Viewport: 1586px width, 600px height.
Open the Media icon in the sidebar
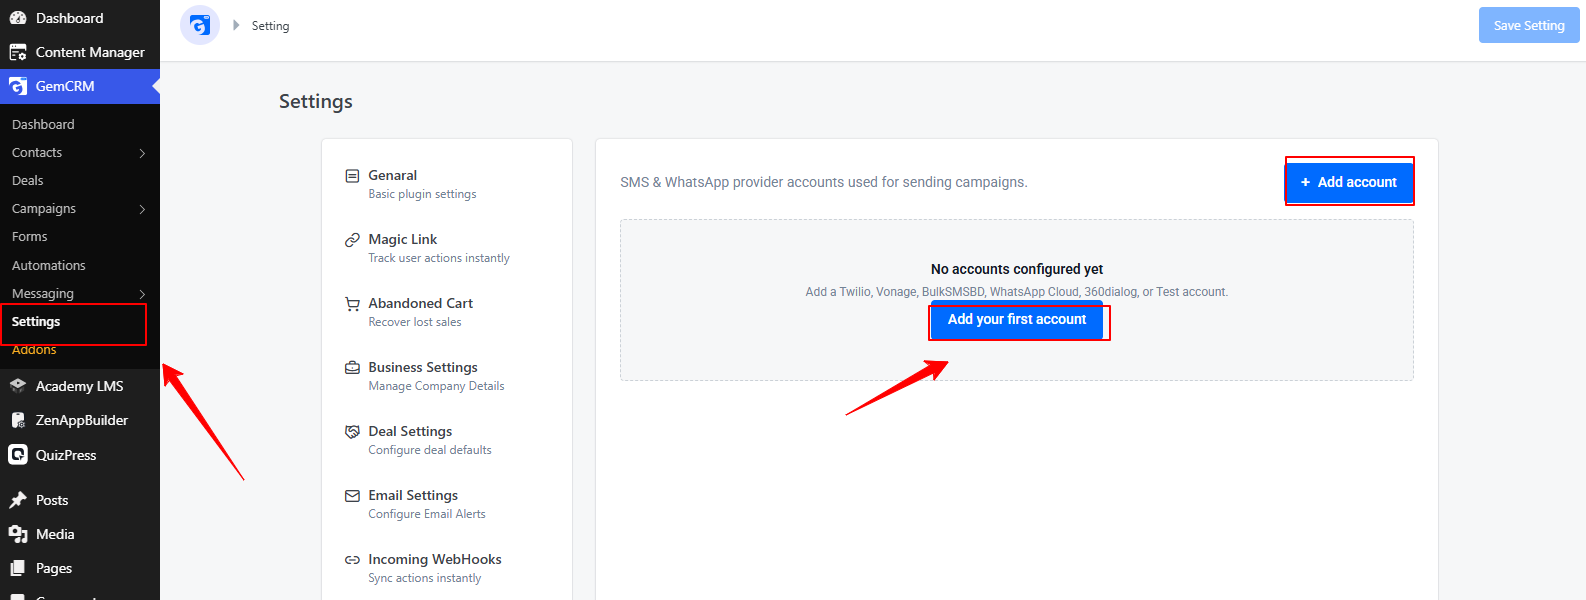(x=18, y=534)
